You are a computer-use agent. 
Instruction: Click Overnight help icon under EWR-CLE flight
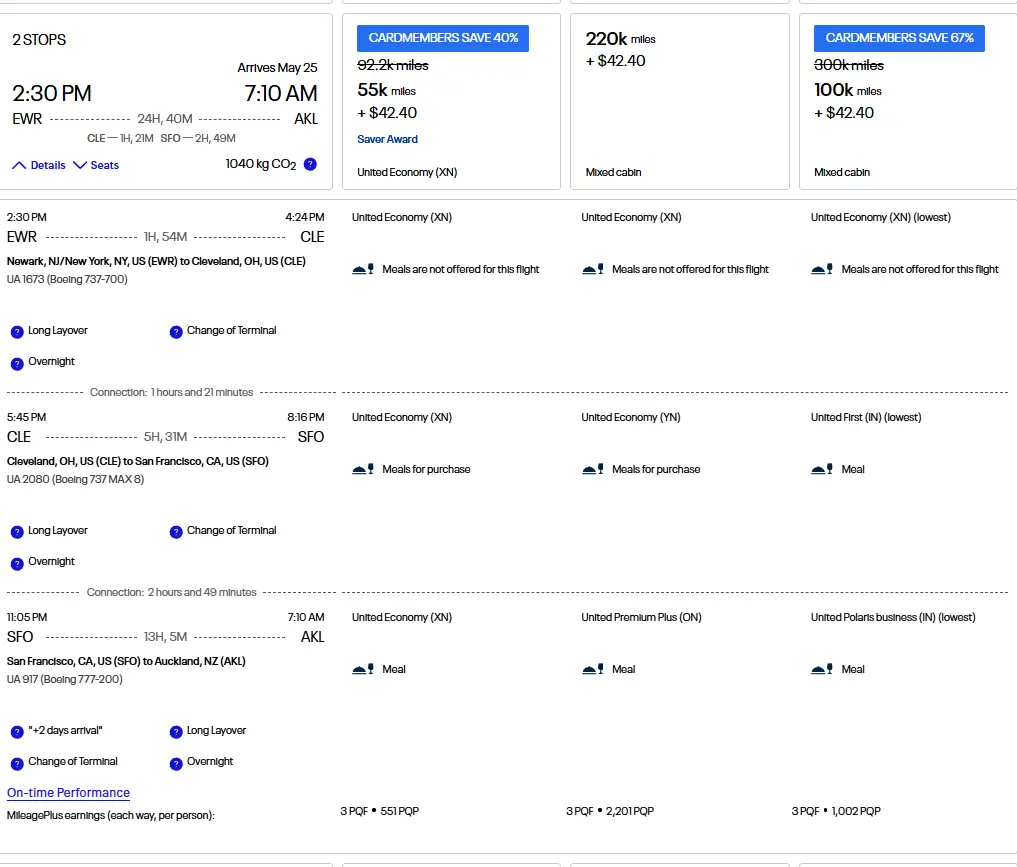pos(17,364)
